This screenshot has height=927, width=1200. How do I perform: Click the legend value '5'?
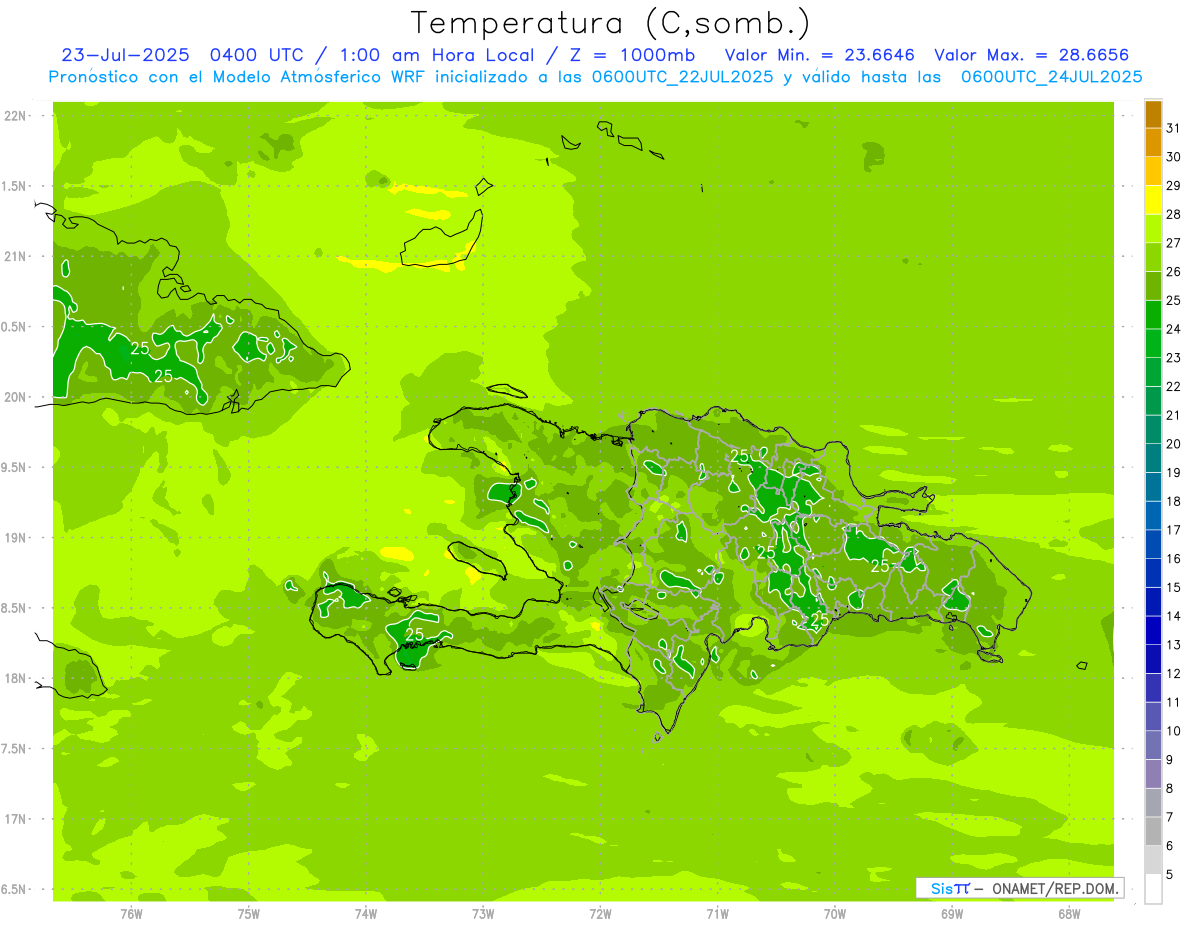1170,874
